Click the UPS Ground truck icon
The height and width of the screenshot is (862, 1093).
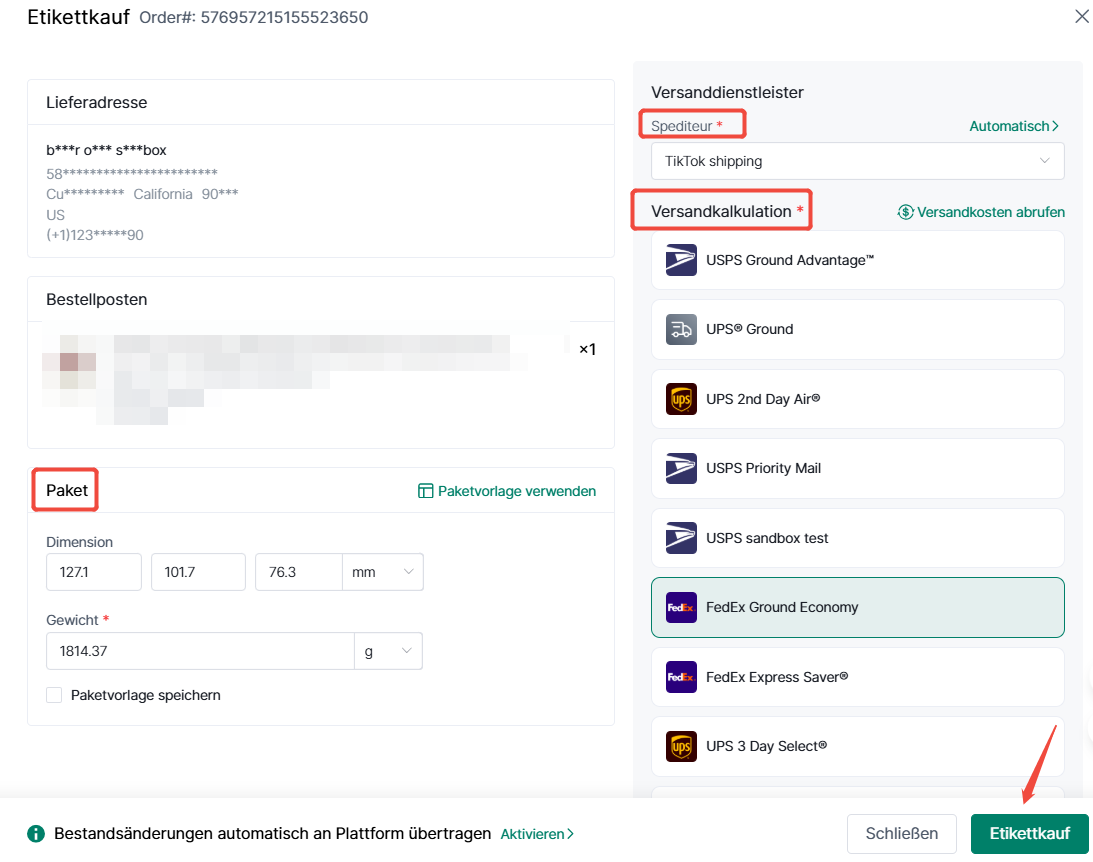681,330
